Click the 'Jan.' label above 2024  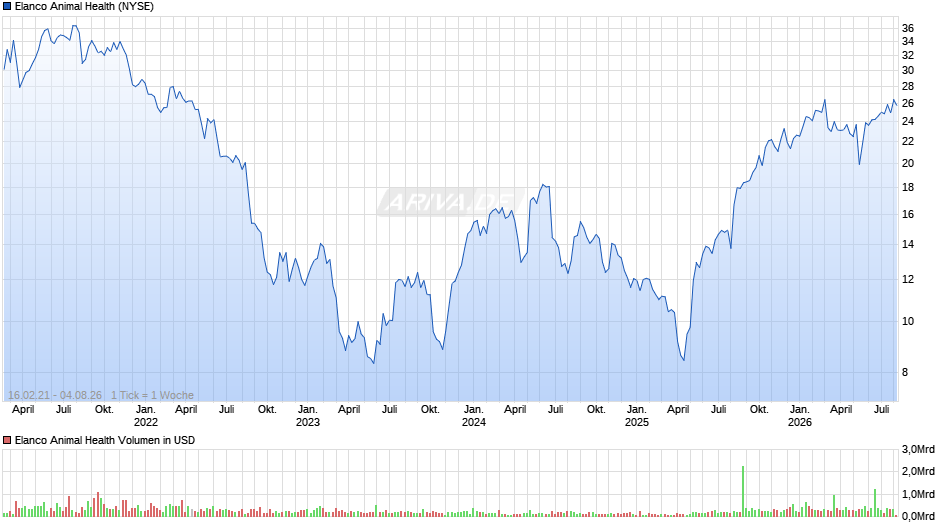tap(474, 409)
